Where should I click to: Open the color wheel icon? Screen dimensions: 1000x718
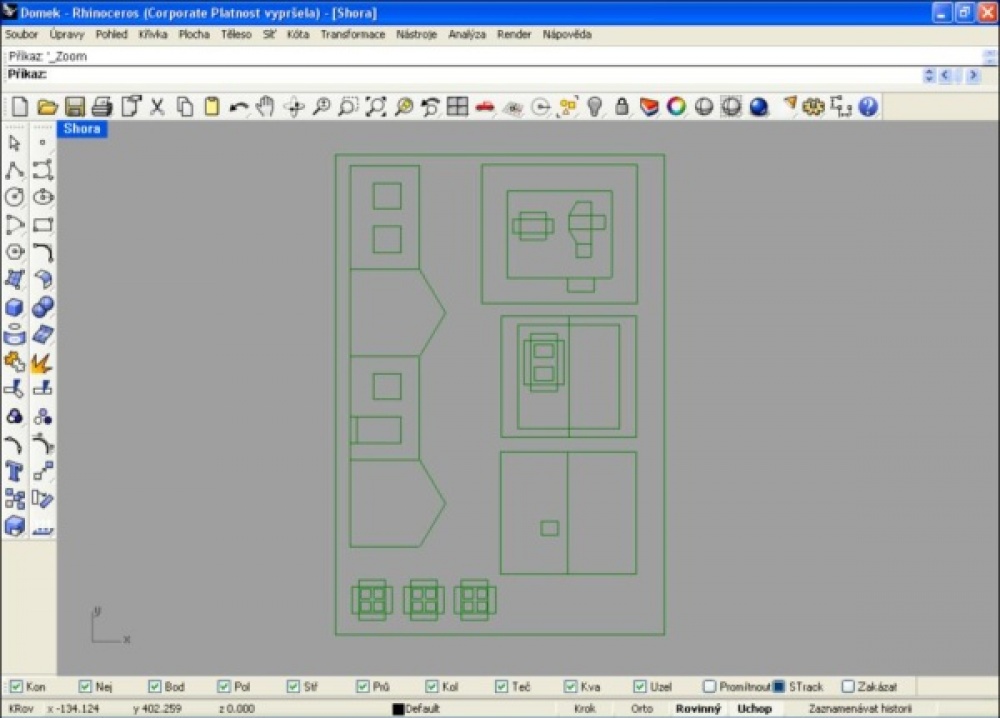pos(676,106)
